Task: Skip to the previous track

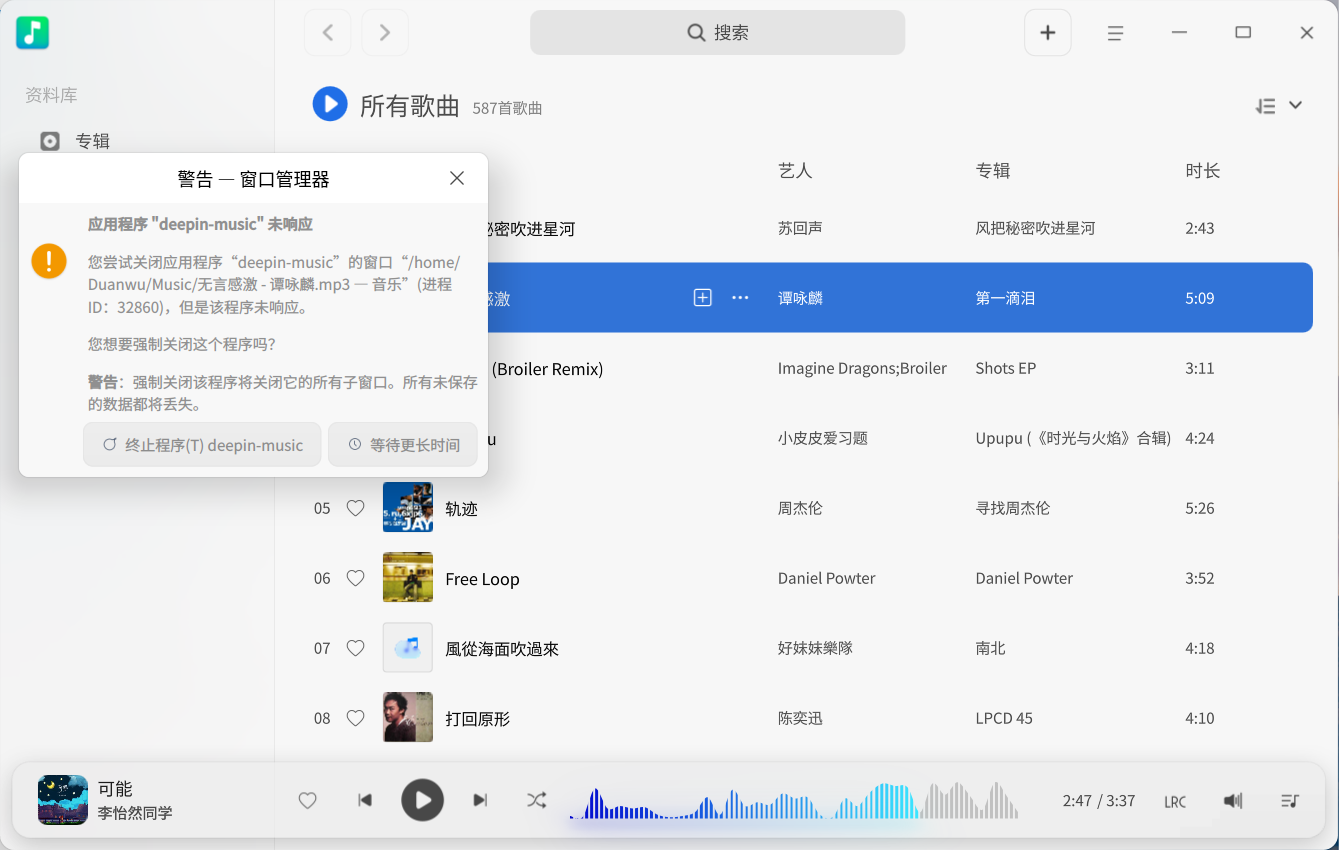Action: point(365,800)
